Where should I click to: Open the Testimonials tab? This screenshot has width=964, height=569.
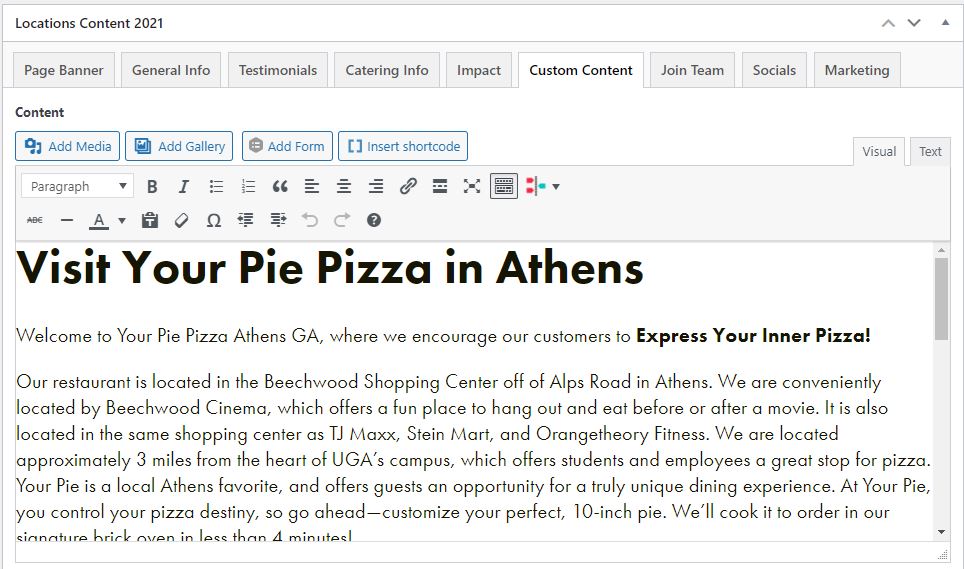click(x=278, y=70)
